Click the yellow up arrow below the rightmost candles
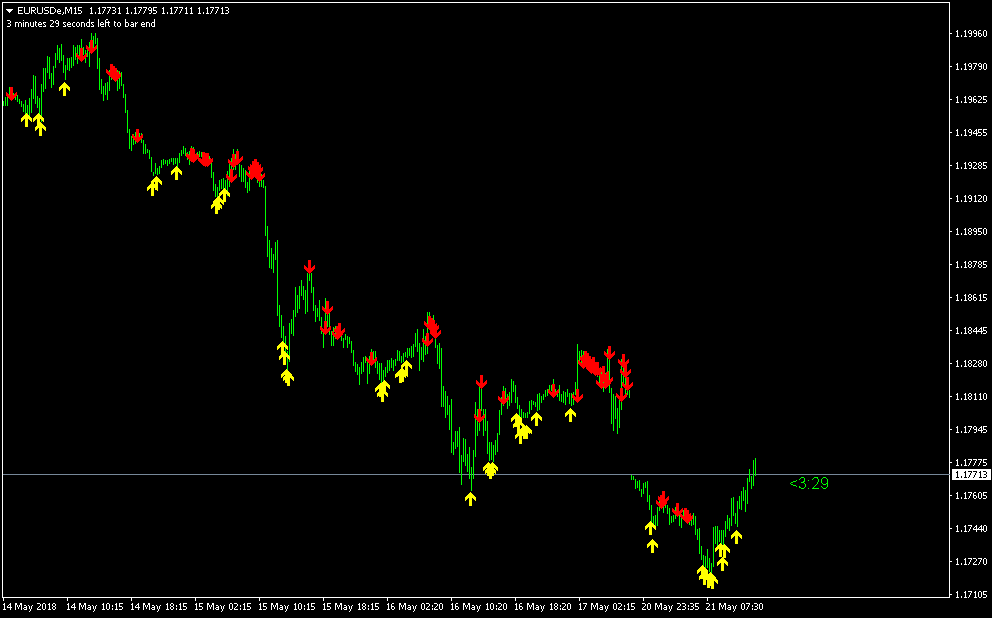 tap(736, 537)
